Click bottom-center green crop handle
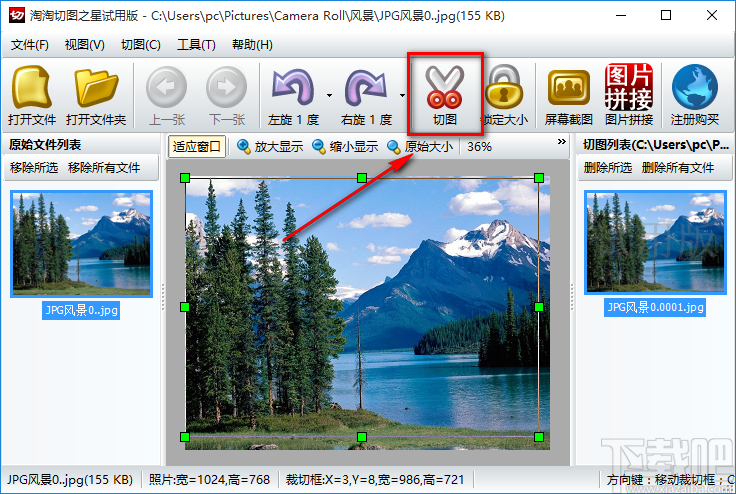Viewport: 736px width, 494px height. 362,437
